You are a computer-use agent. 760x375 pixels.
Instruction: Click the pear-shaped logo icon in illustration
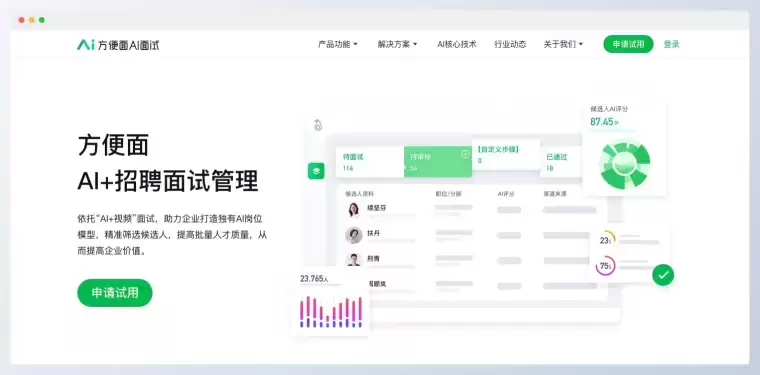(318, 125)
